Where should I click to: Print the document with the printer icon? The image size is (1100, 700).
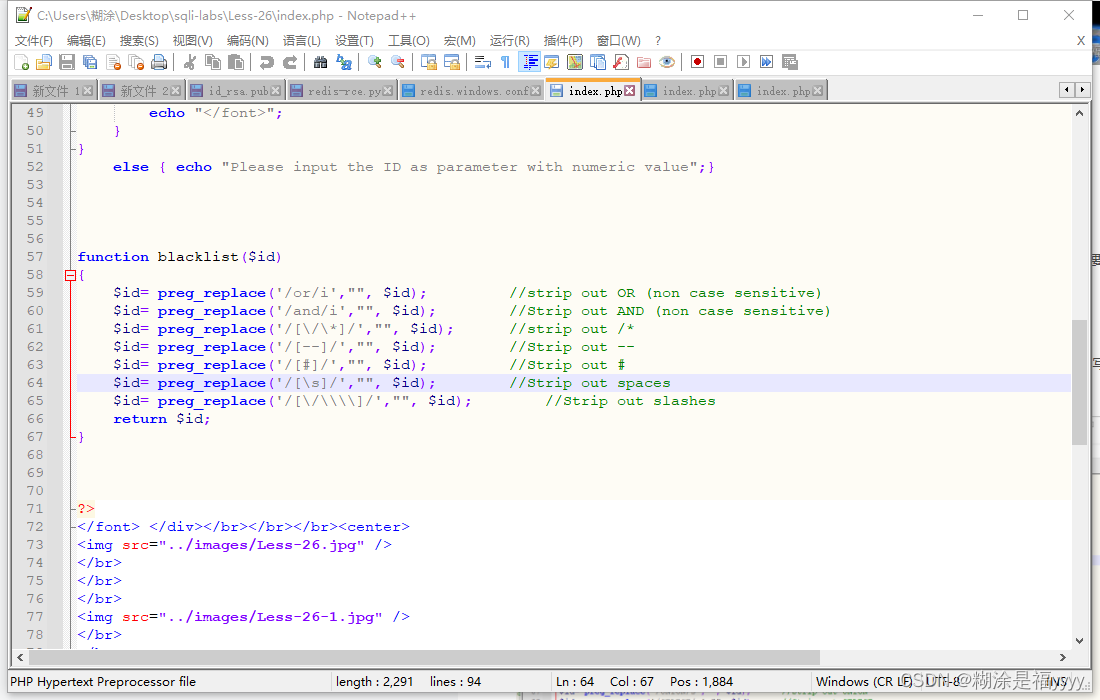159,62
